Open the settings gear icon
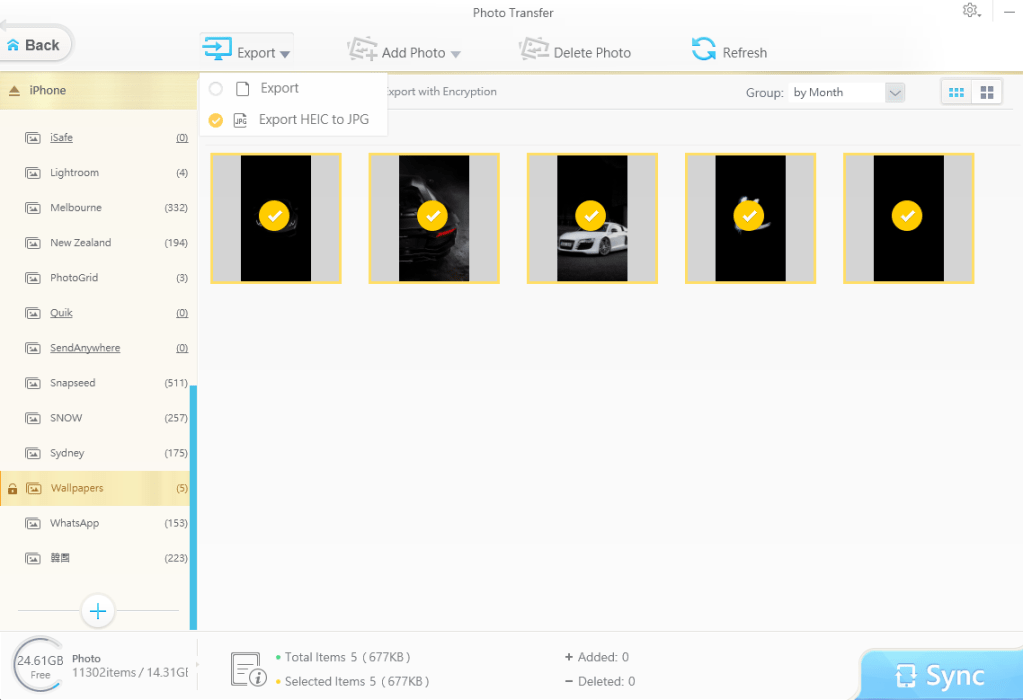Image resolution: width=1023 pixels, height=700 pixels. click(x=969, y=11)
